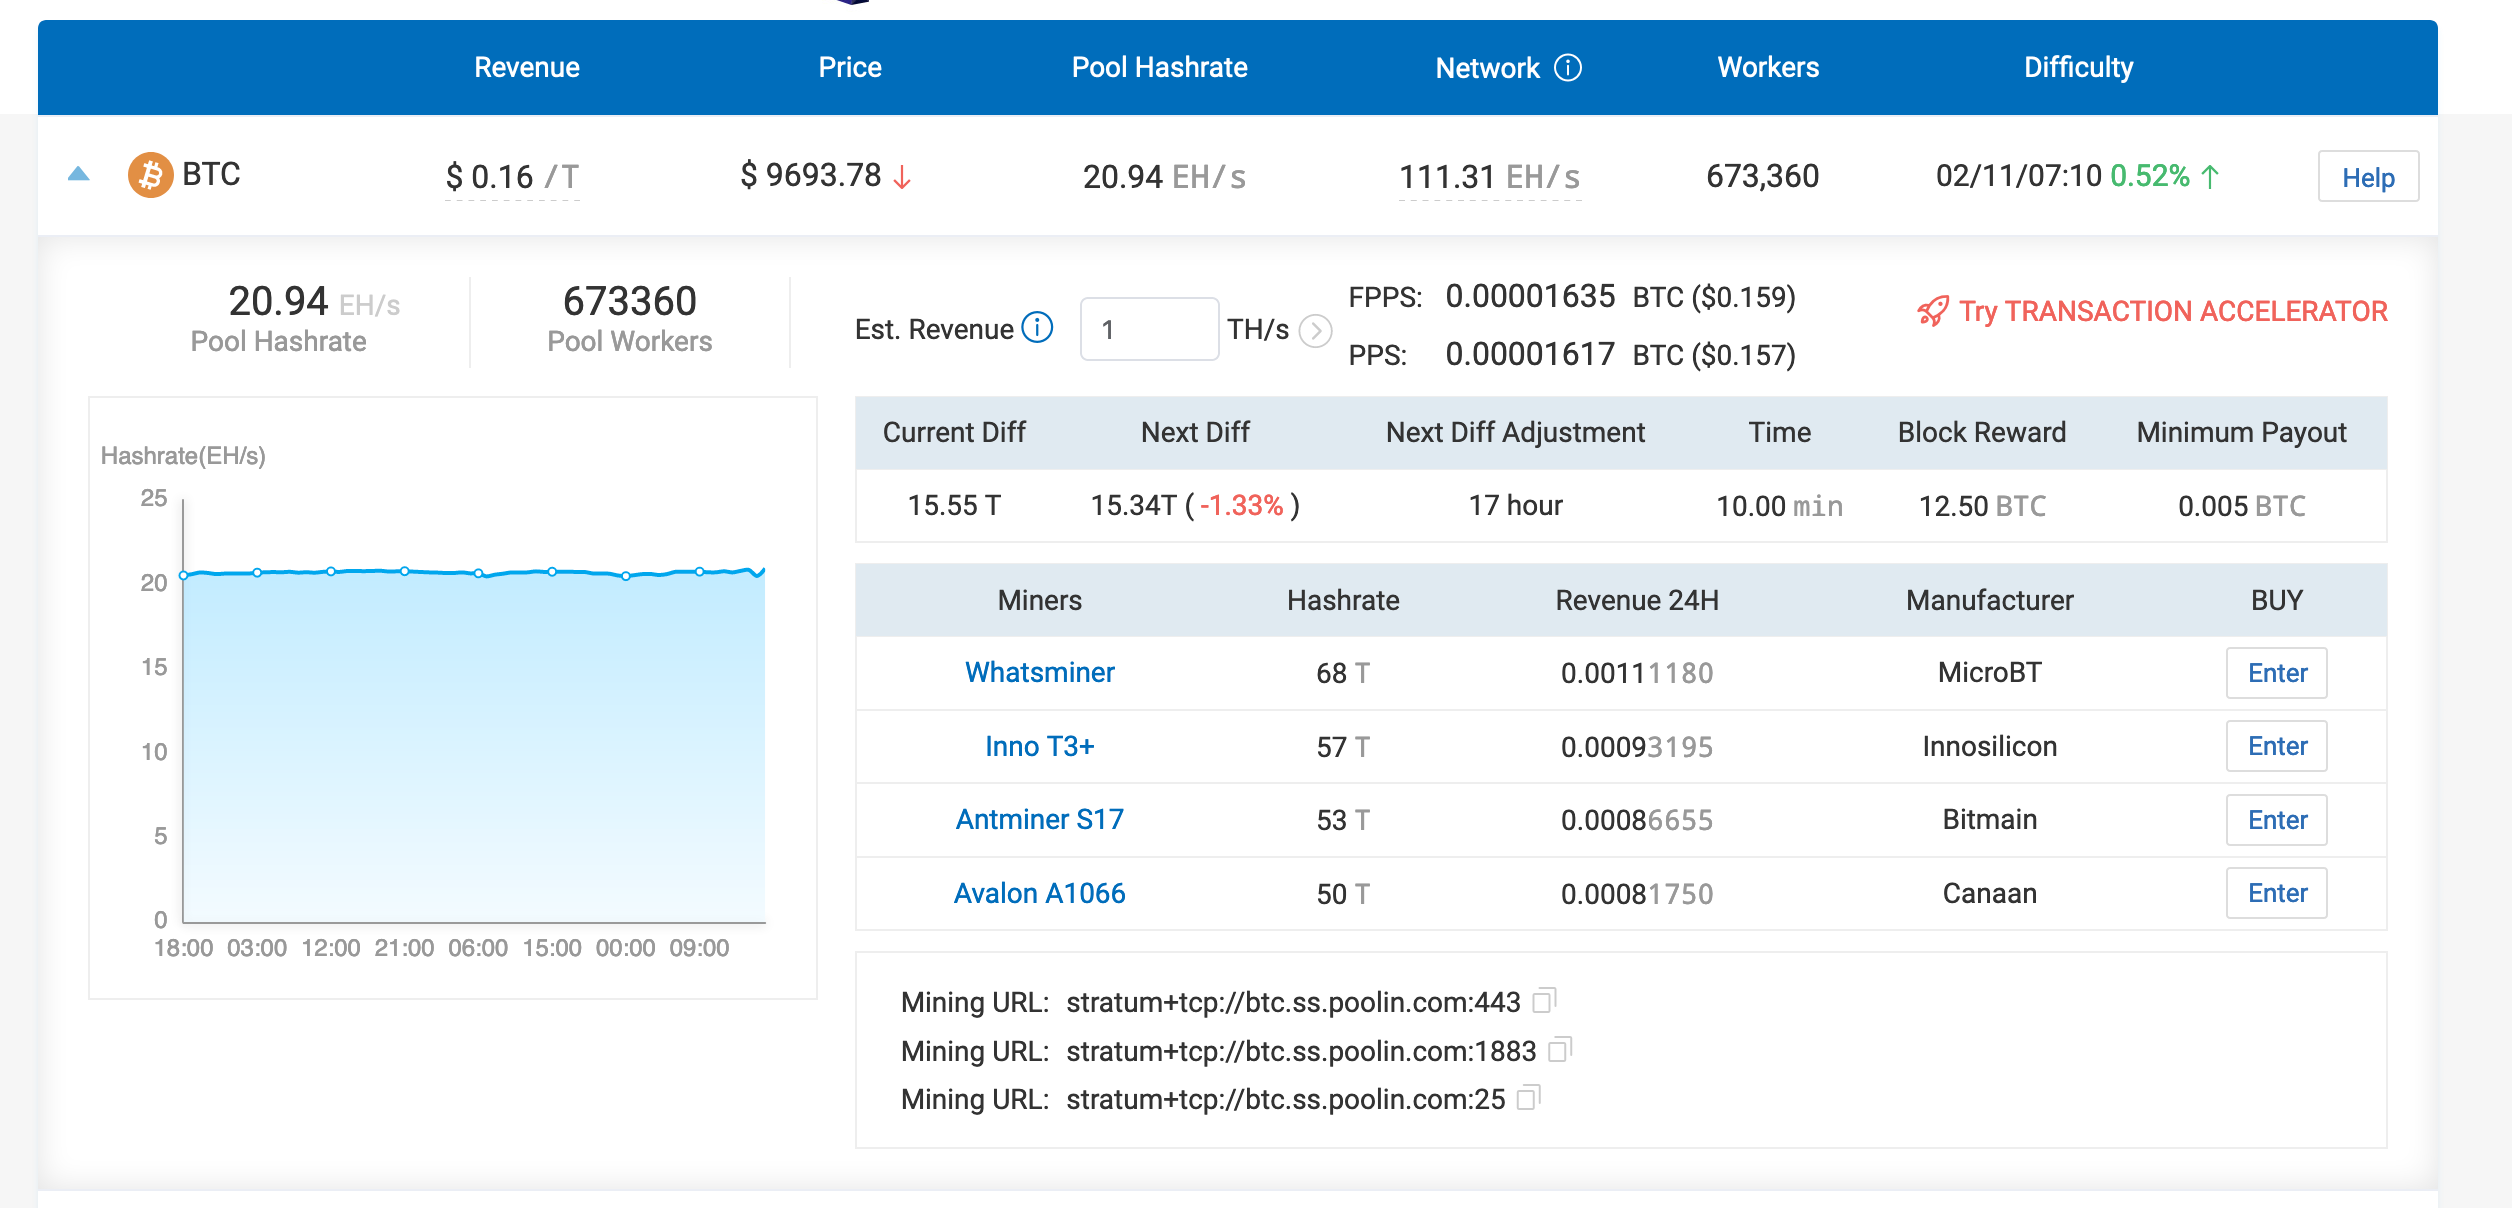Click the MicroBT manufacturer cell
Screen dimensions: 2512x1208
1989,672
